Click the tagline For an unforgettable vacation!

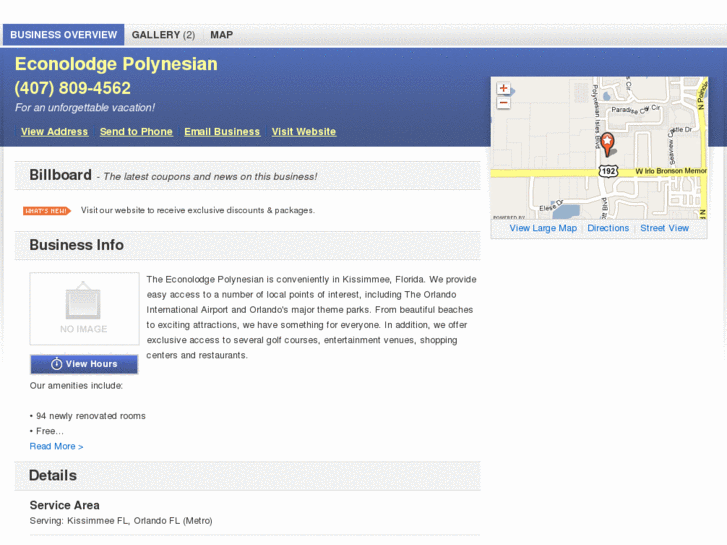tap(85, 108)
